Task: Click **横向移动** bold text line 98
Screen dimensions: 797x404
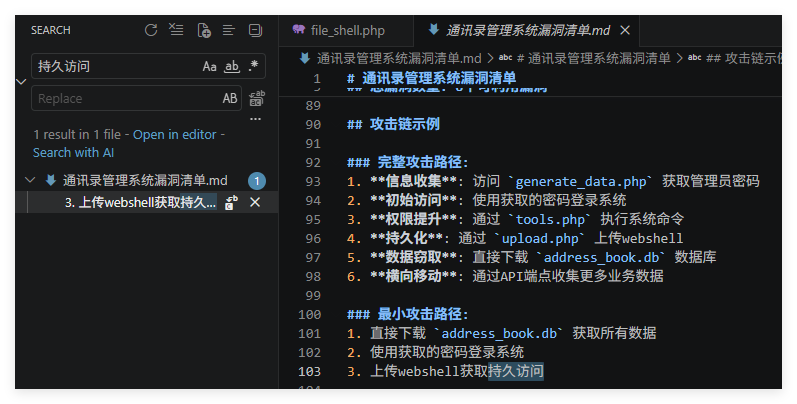Action: point(413,276)
